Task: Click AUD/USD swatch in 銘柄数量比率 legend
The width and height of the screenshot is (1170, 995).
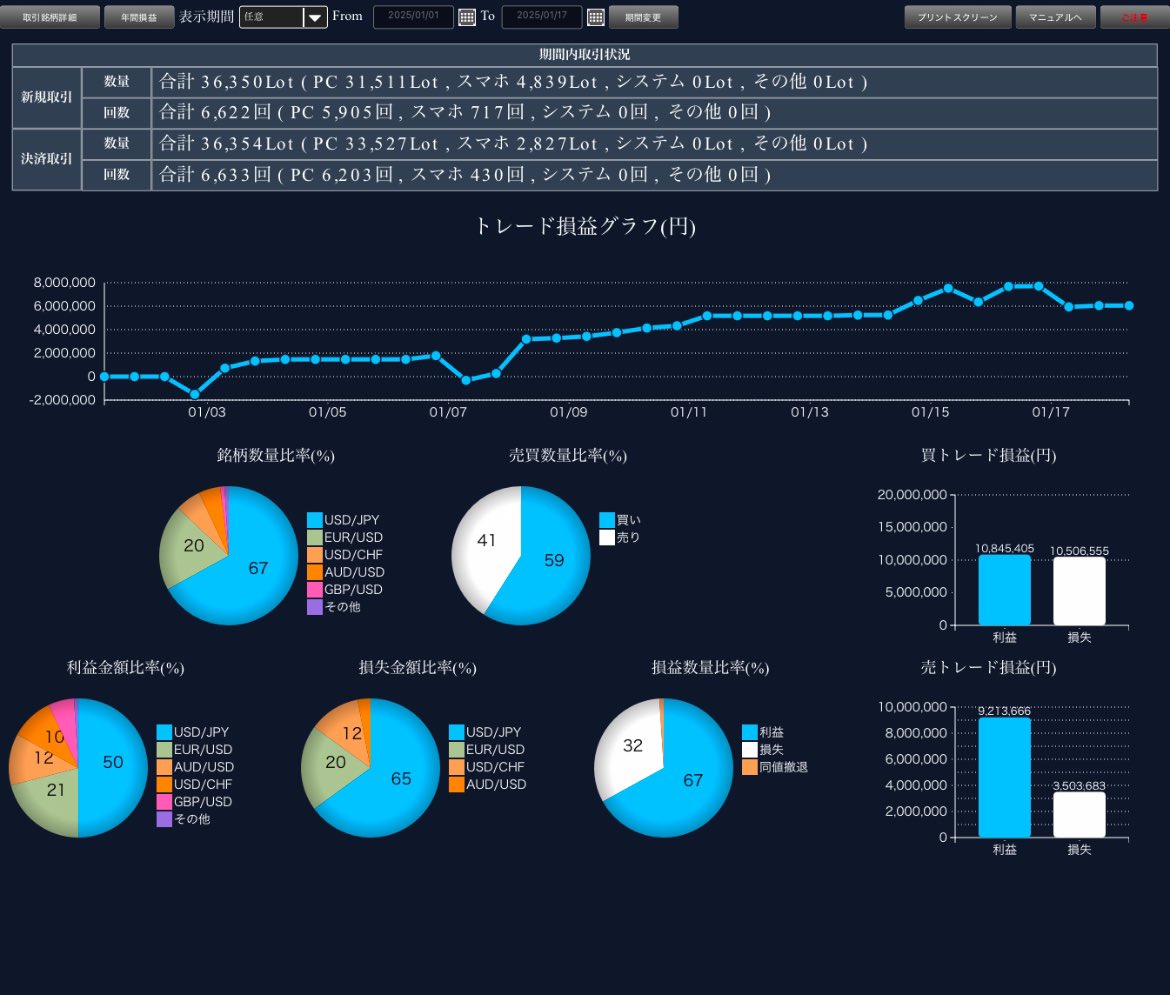Action: pyautogui.click(x=314, y=573)
